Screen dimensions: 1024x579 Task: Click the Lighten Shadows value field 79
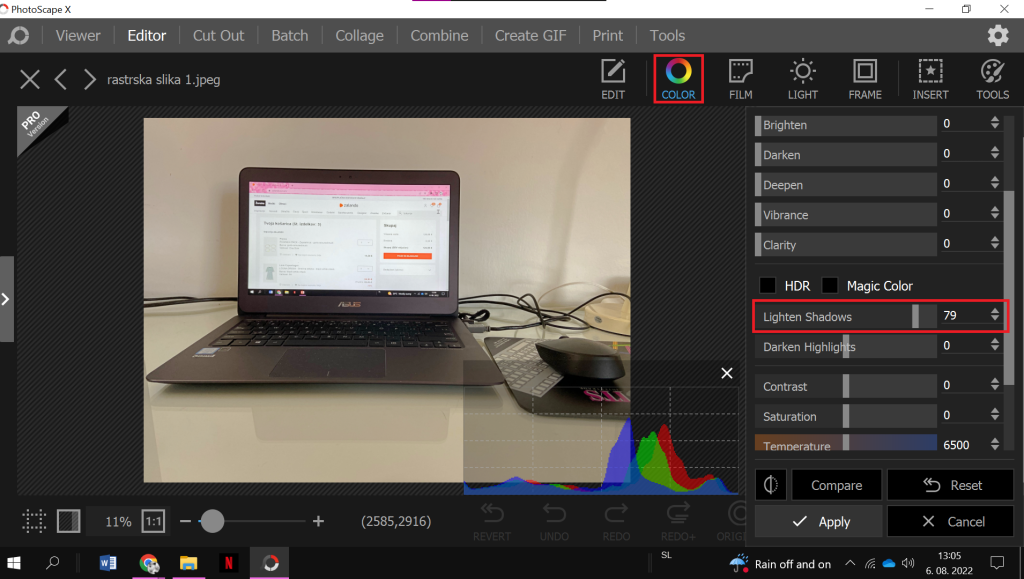[963, 315]
